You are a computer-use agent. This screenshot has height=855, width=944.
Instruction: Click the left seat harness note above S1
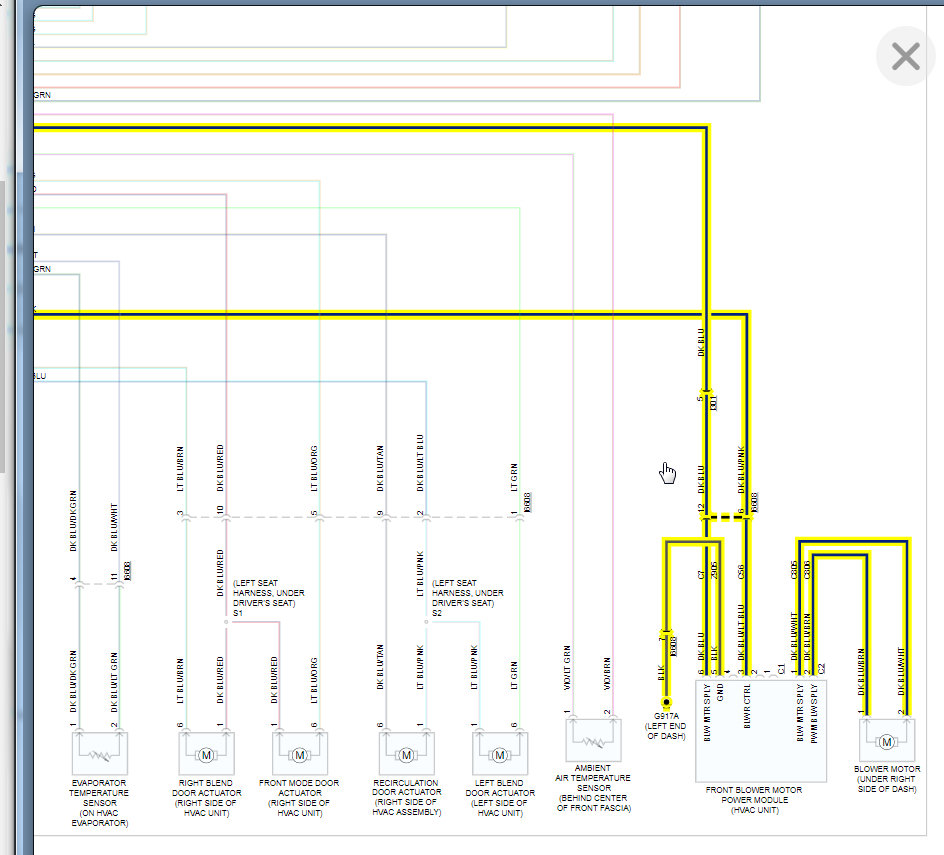click(269, 593)
